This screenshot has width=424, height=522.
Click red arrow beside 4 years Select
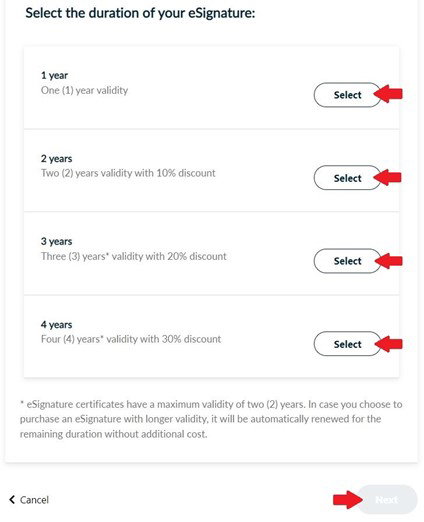(388, 344)
